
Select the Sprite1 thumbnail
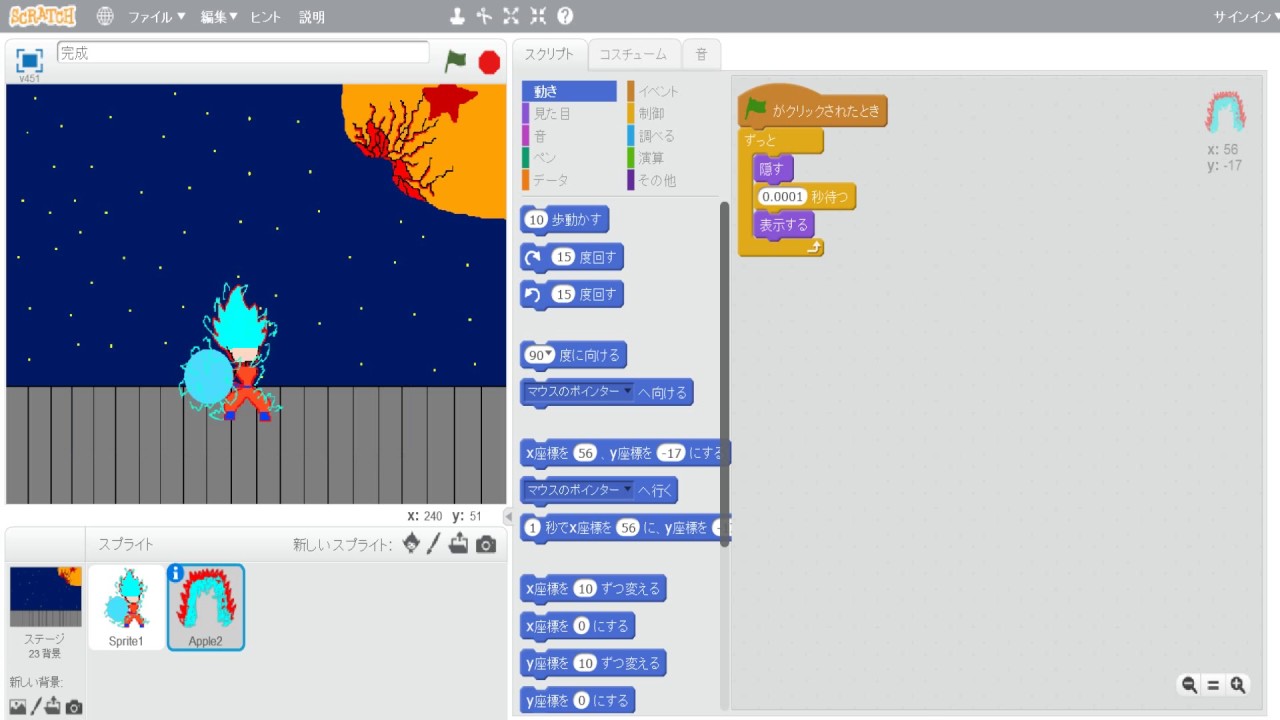(x=127, y=607)
